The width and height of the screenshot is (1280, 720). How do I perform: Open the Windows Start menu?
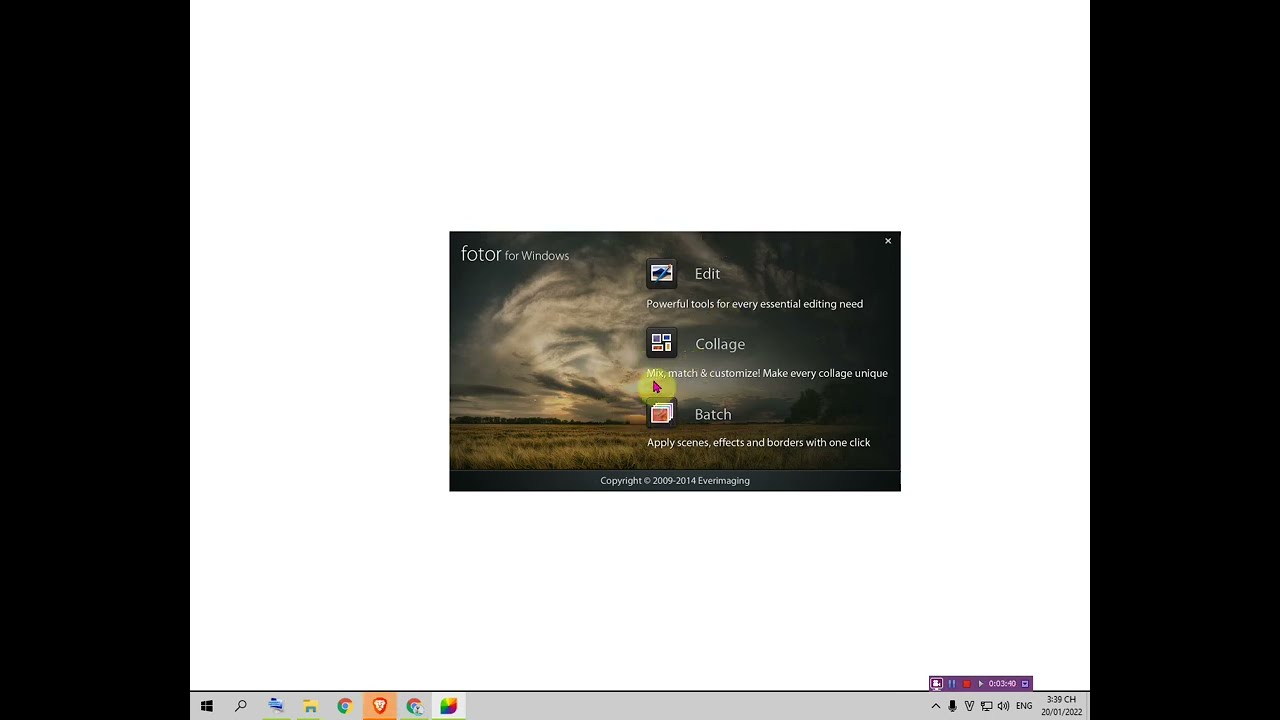[207, 706]
